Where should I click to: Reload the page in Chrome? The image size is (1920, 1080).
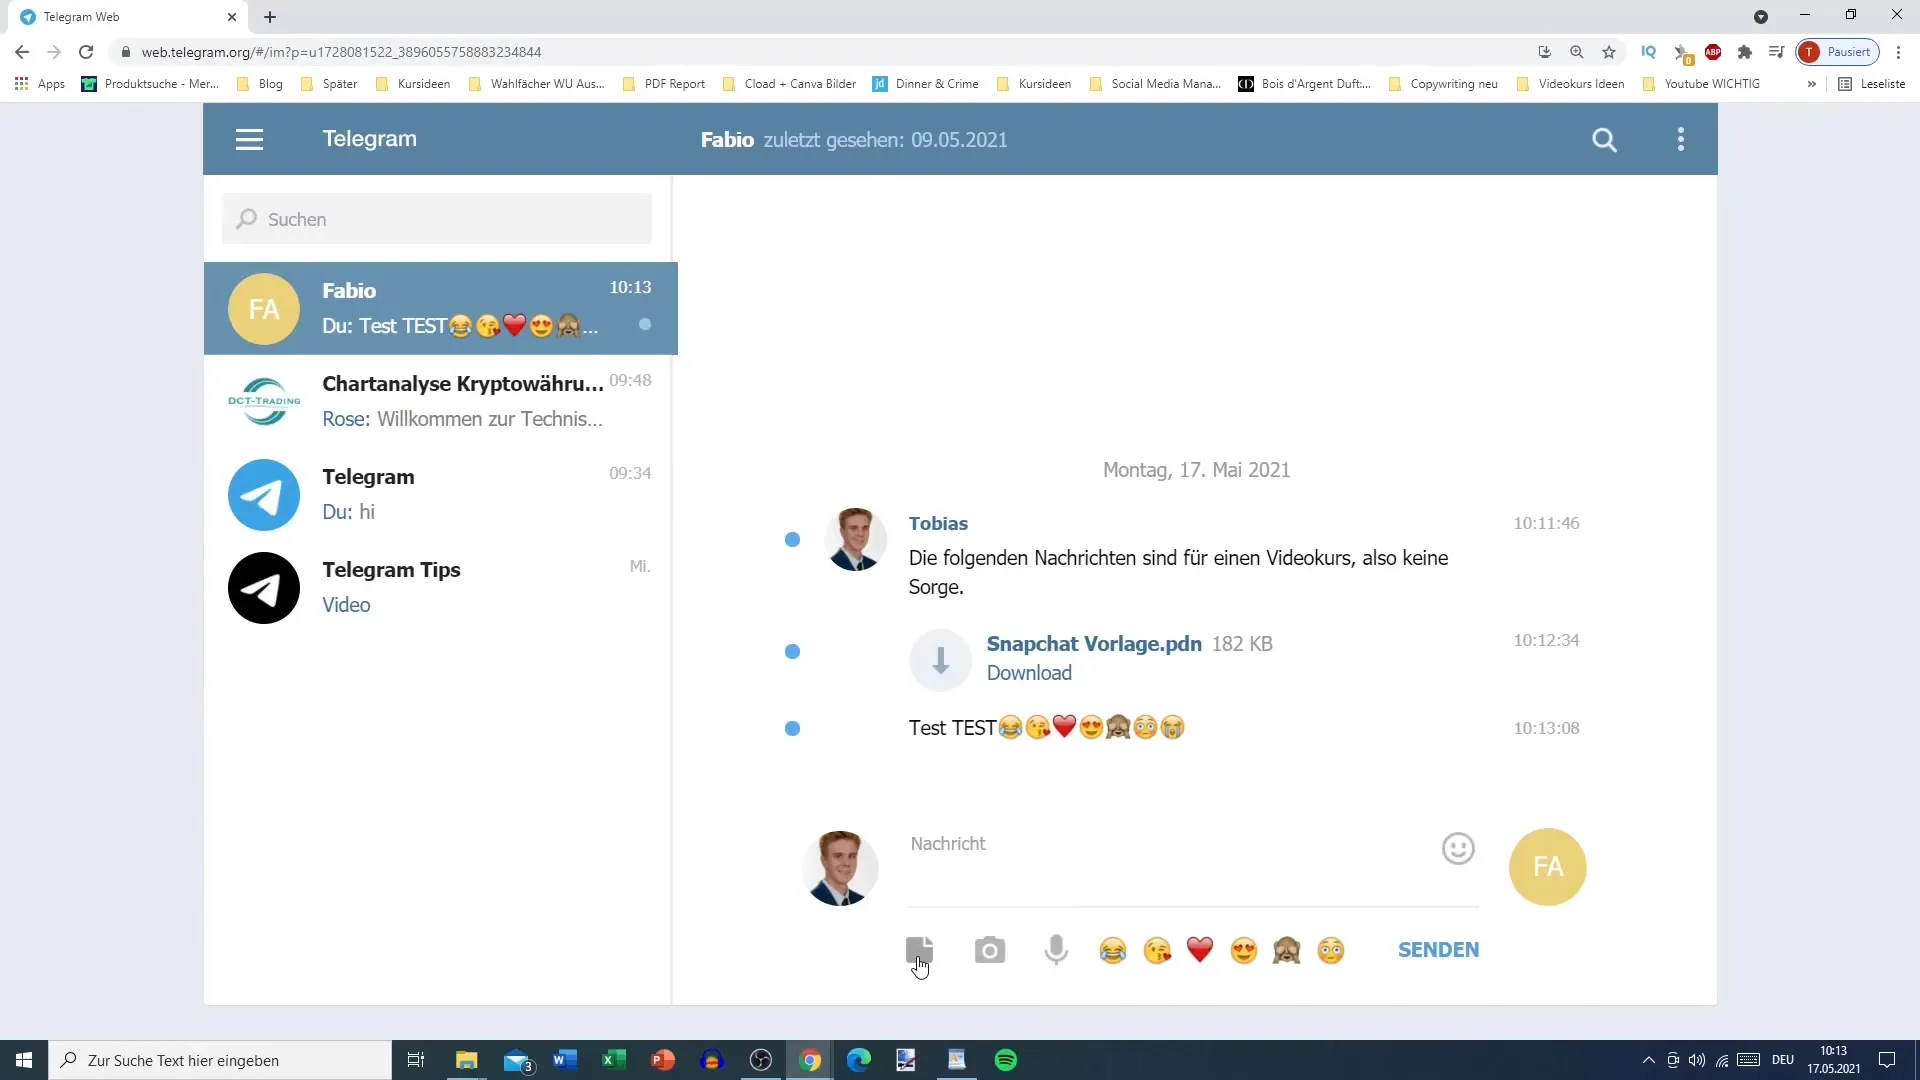pos(86,52)
